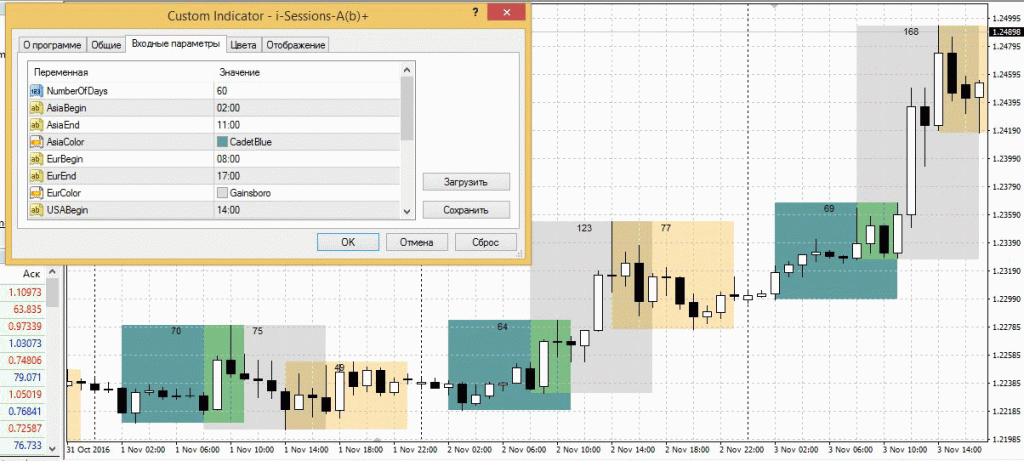Viewport: 1024px width, 461px height.
Task: Click the question mark help button
Action: [x=474, y=13]
